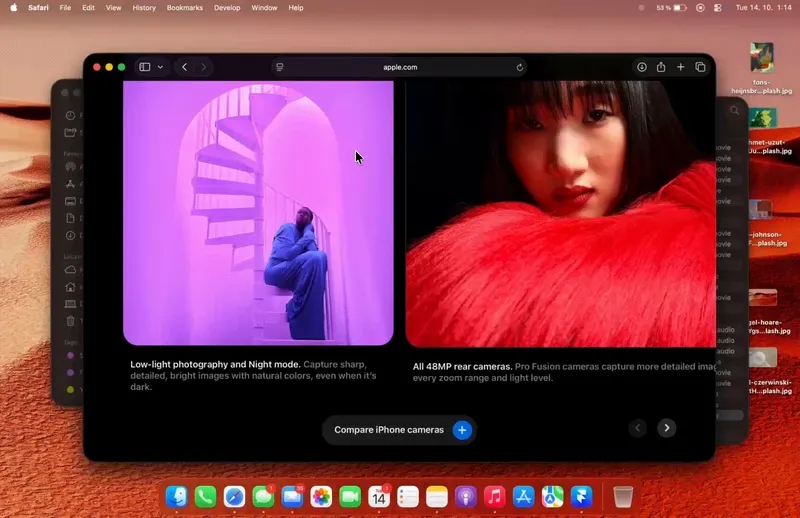Select hmet-uzut desktop image file
Image resolution: width=800 pixels, height=518 pixels.
[x=770, y=131]
